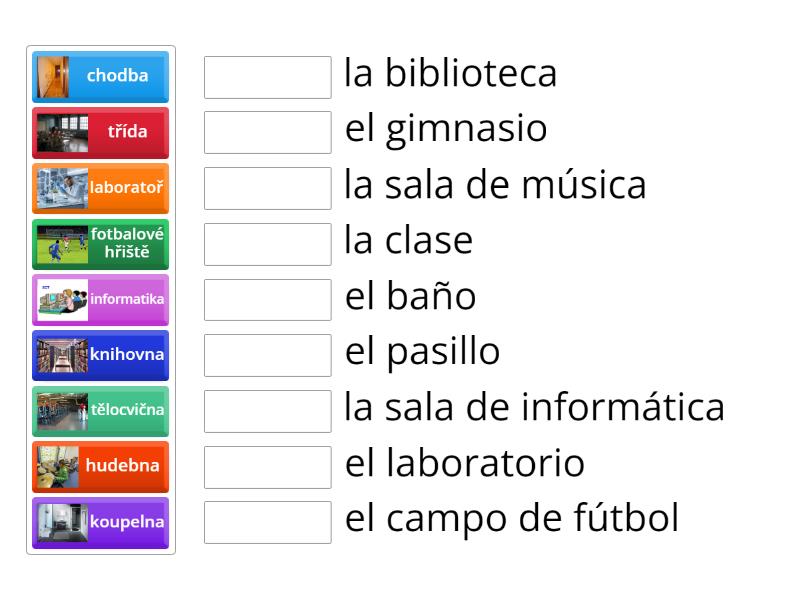Viewport: 800px width, 600px height.
Task: Click the el gimnasio text label
Action: [445, 129]
